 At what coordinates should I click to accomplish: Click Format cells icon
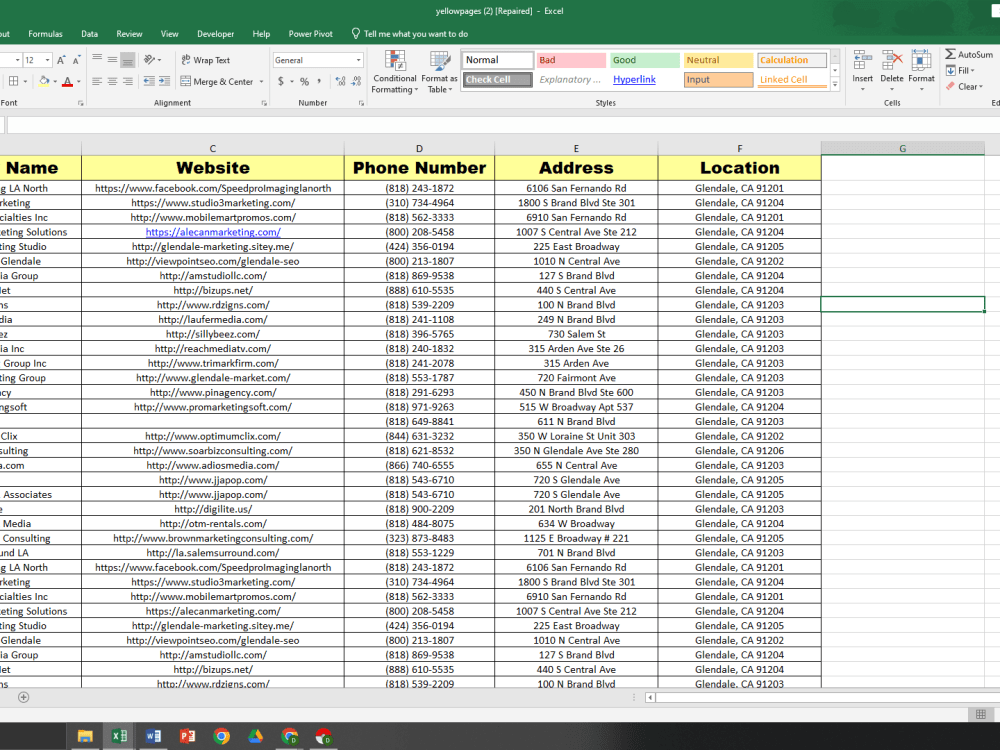point(921,61)
